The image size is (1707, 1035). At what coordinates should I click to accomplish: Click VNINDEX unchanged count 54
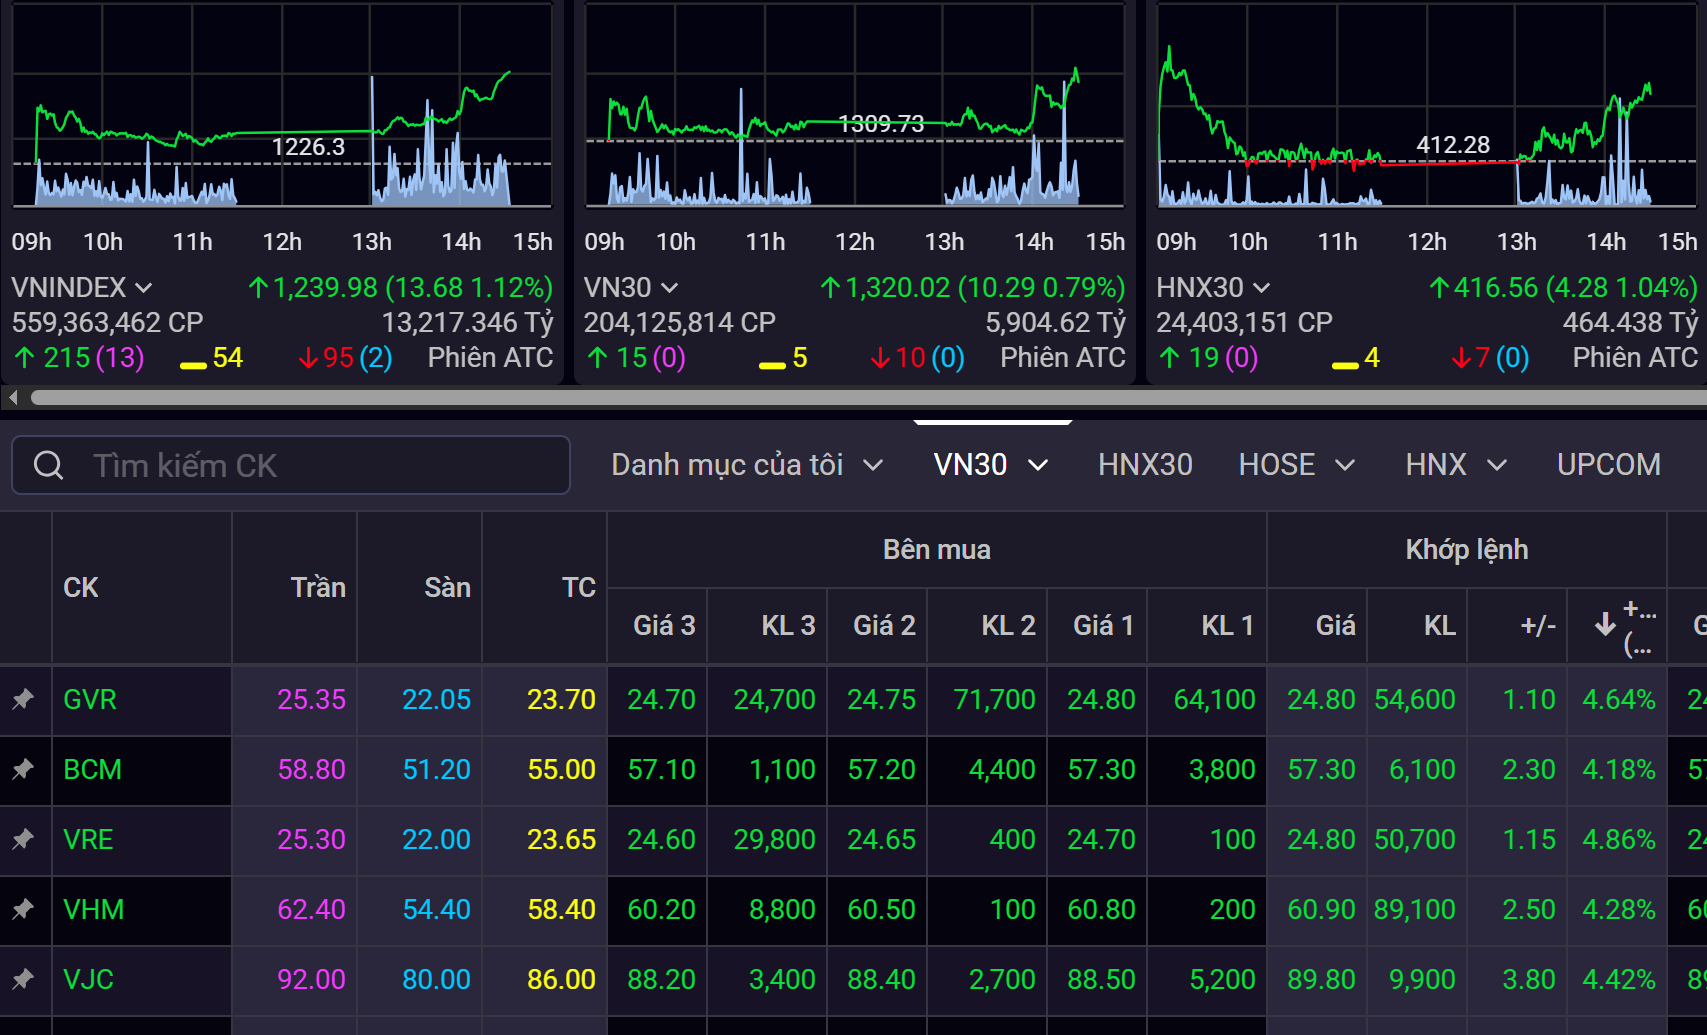coord(212,358)
